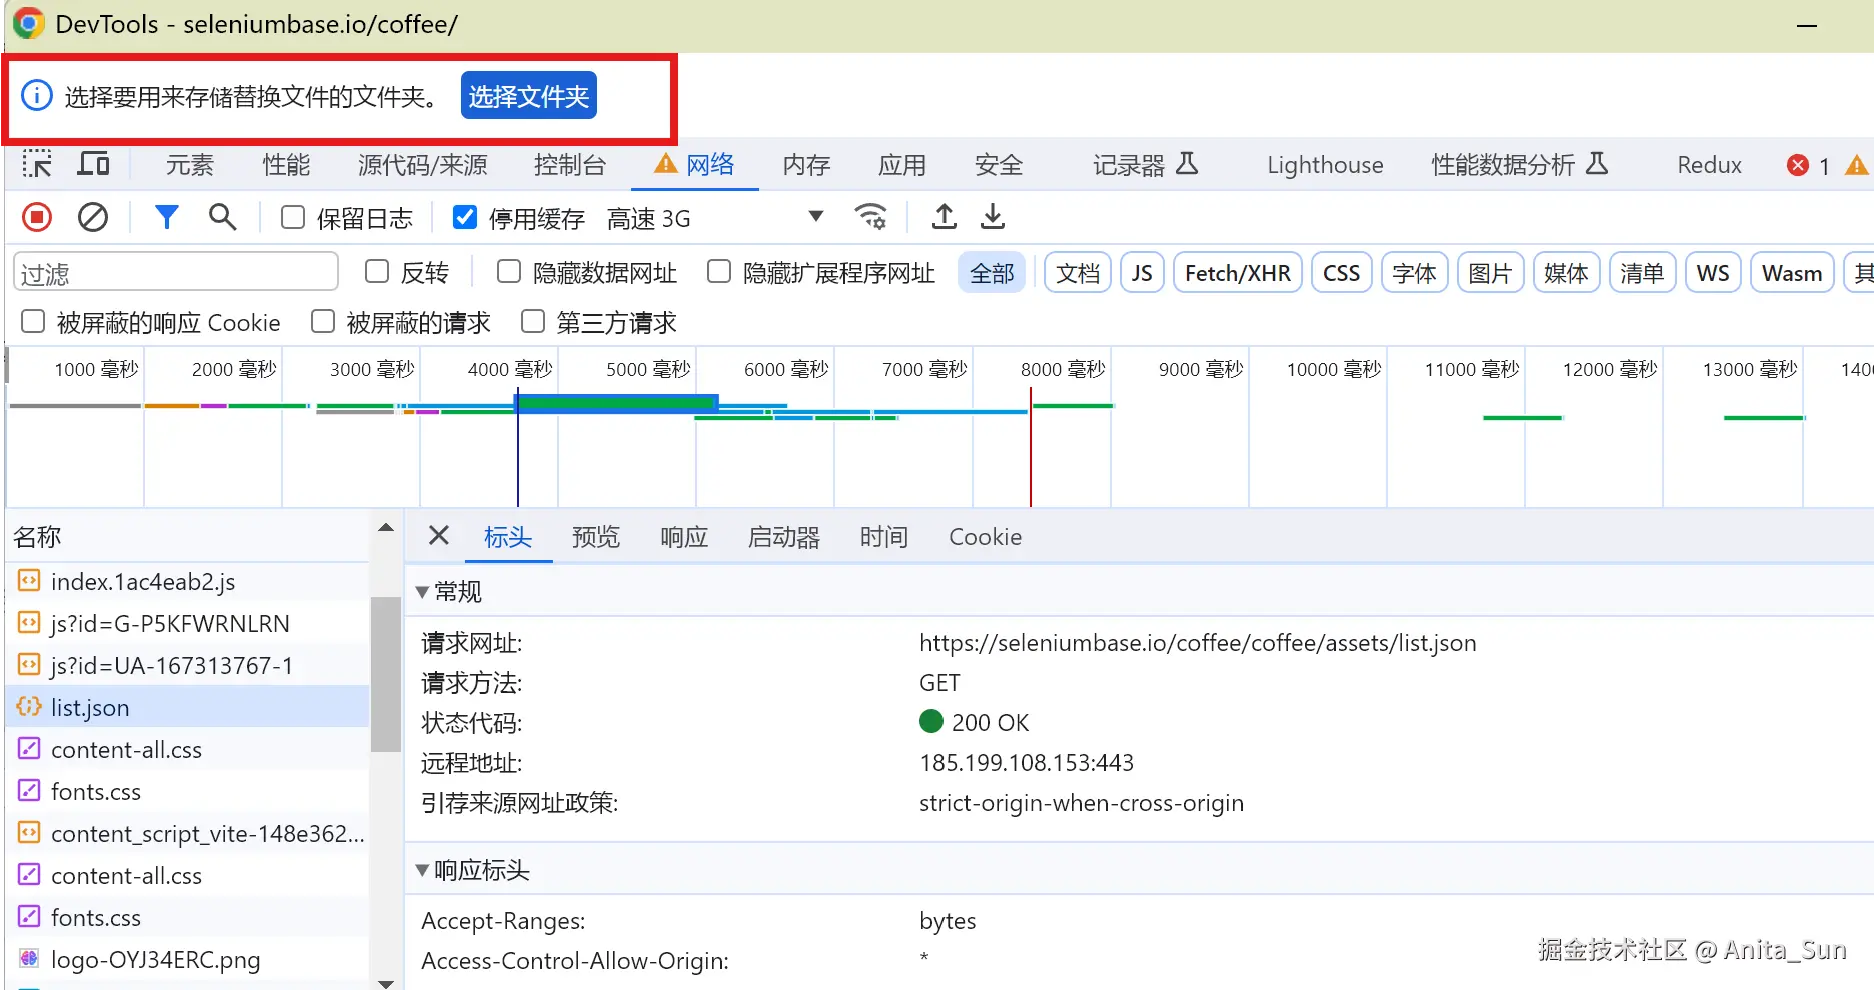Enable the 反转 filter checkbox

point(377,272)
